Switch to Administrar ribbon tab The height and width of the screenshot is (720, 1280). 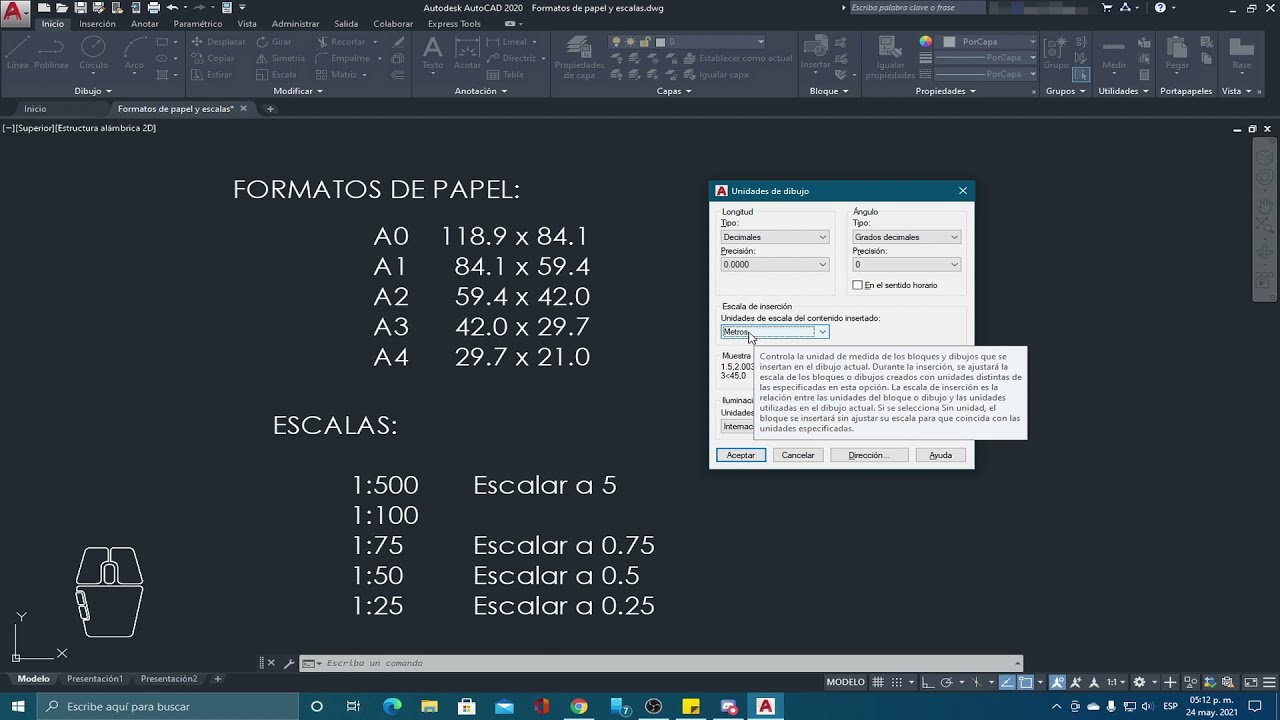pos(296,24)
